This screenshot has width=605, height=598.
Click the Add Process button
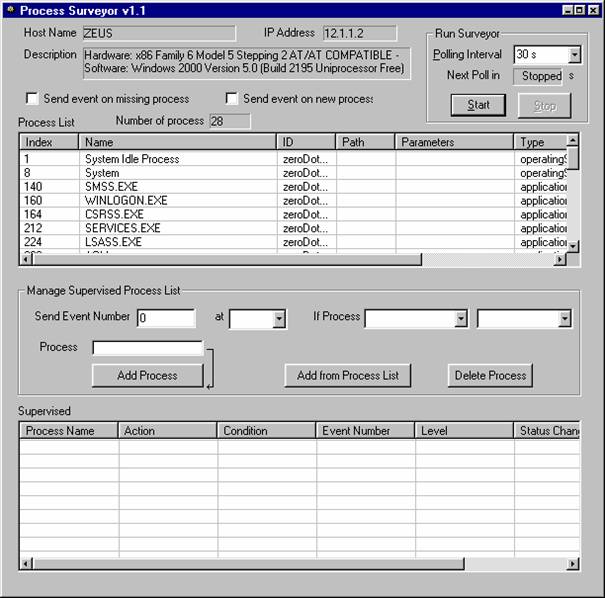point(147,375)
